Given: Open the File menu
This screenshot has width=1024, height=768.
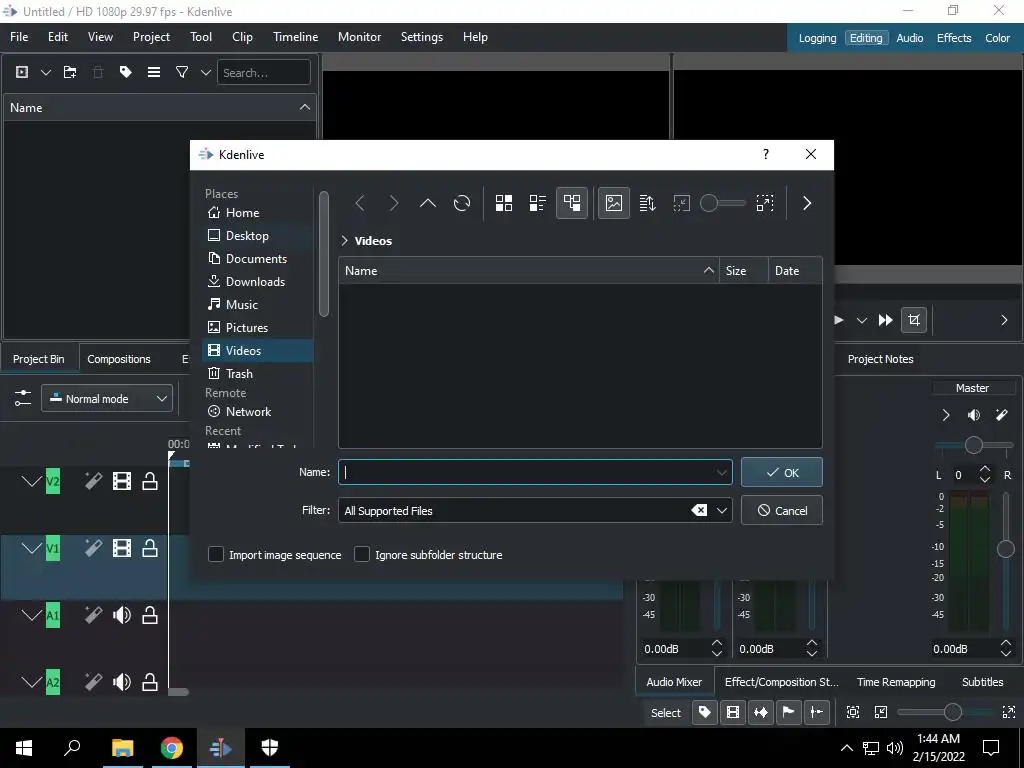Looking at the screenshot, I should point(19,37).
